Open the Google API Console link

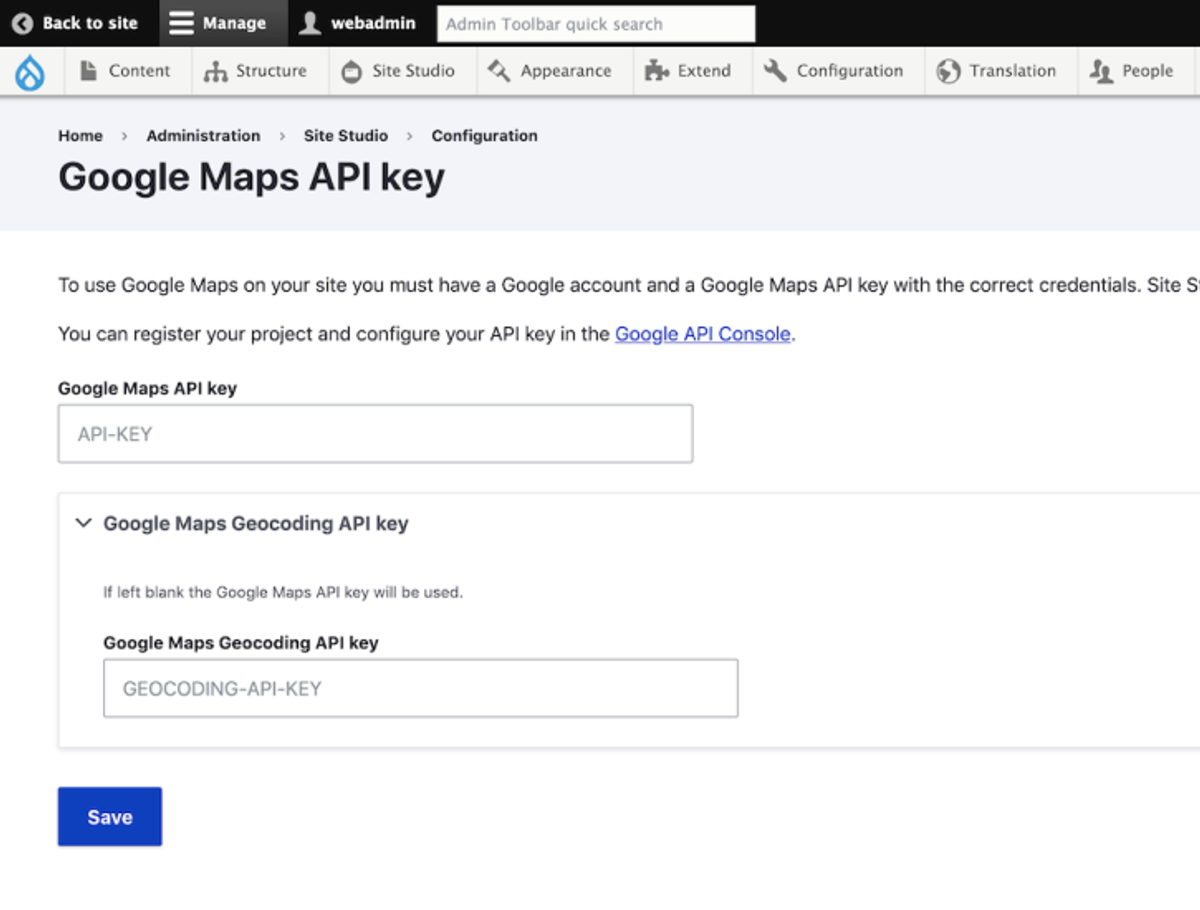(703, 334)
